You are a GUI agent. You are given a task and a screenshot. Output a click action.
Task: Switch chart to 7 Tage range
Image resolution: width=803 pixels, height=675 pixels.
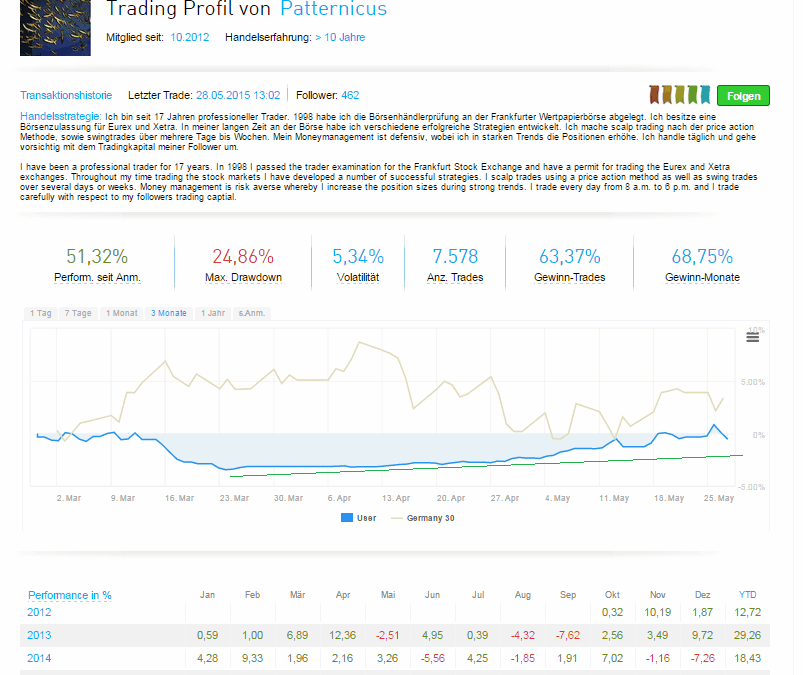pyautogui.click(x=78, y=313)
